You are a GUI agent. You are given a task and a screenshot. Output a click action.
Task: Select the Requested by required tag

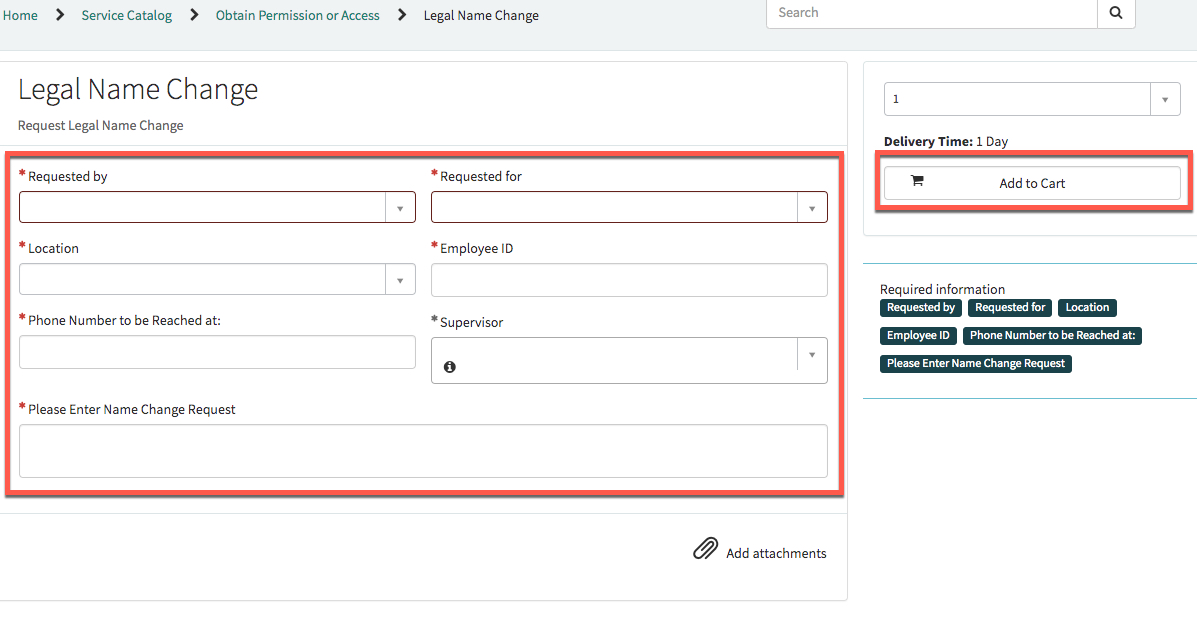point(921,308)
